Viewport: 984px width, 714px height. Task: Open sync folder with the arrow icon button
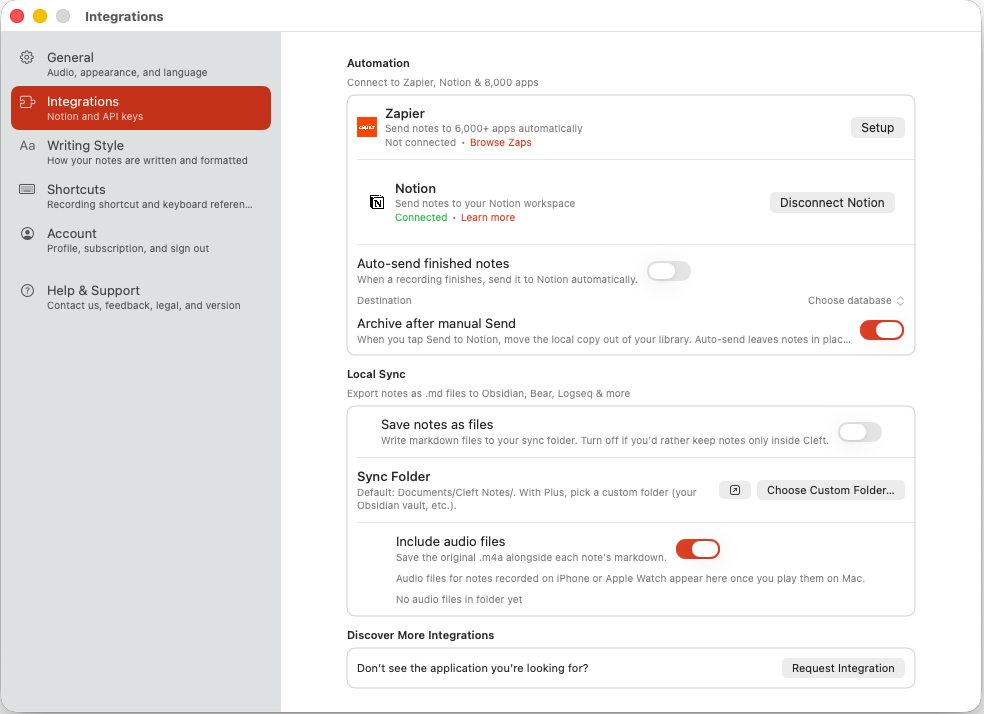pos(735,490)
